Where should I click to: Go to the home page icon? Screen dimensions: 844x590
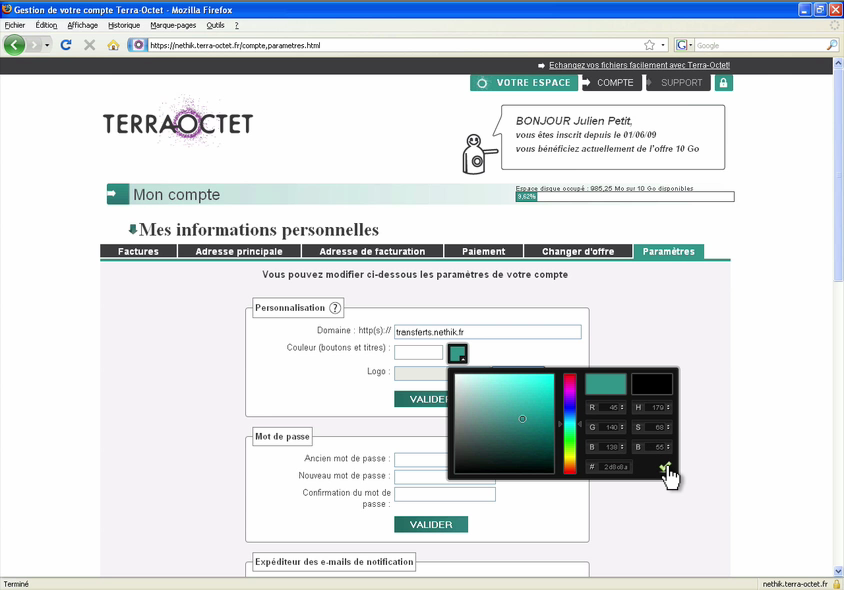point(113,45)
